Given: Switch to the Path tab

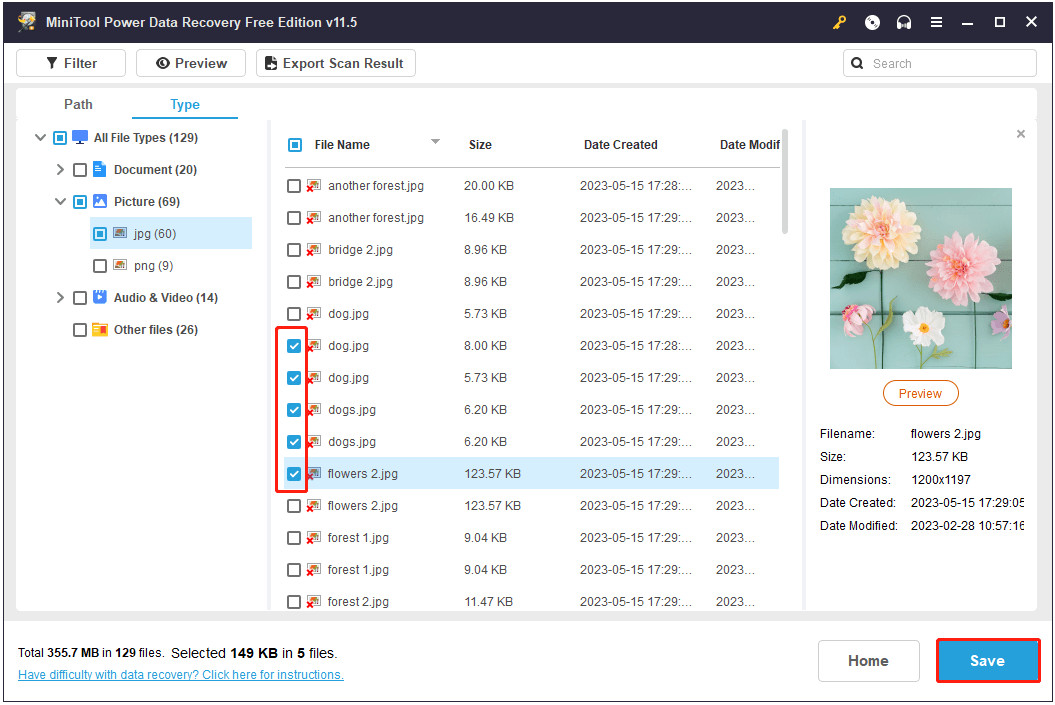Looking at the screenshot, I should (78, 104).
